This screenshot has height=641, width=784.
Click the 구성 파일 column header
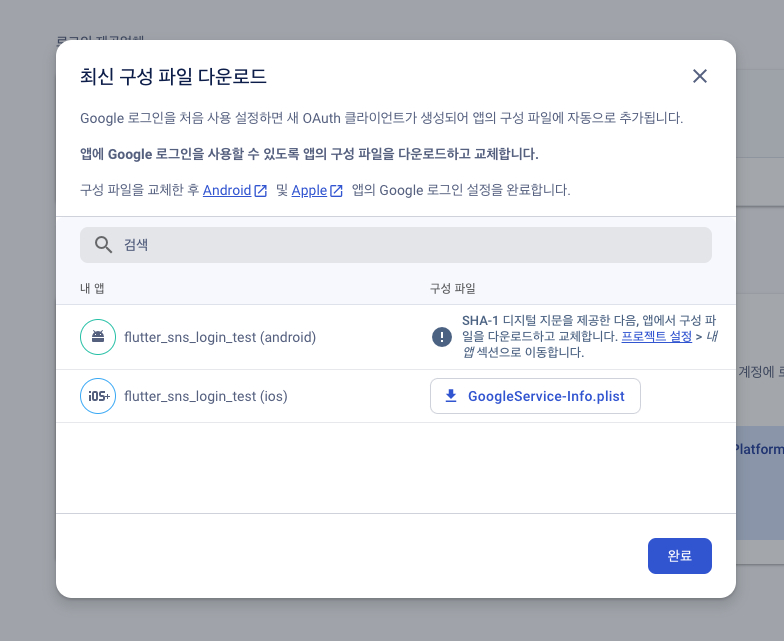[x=452, y=288]
